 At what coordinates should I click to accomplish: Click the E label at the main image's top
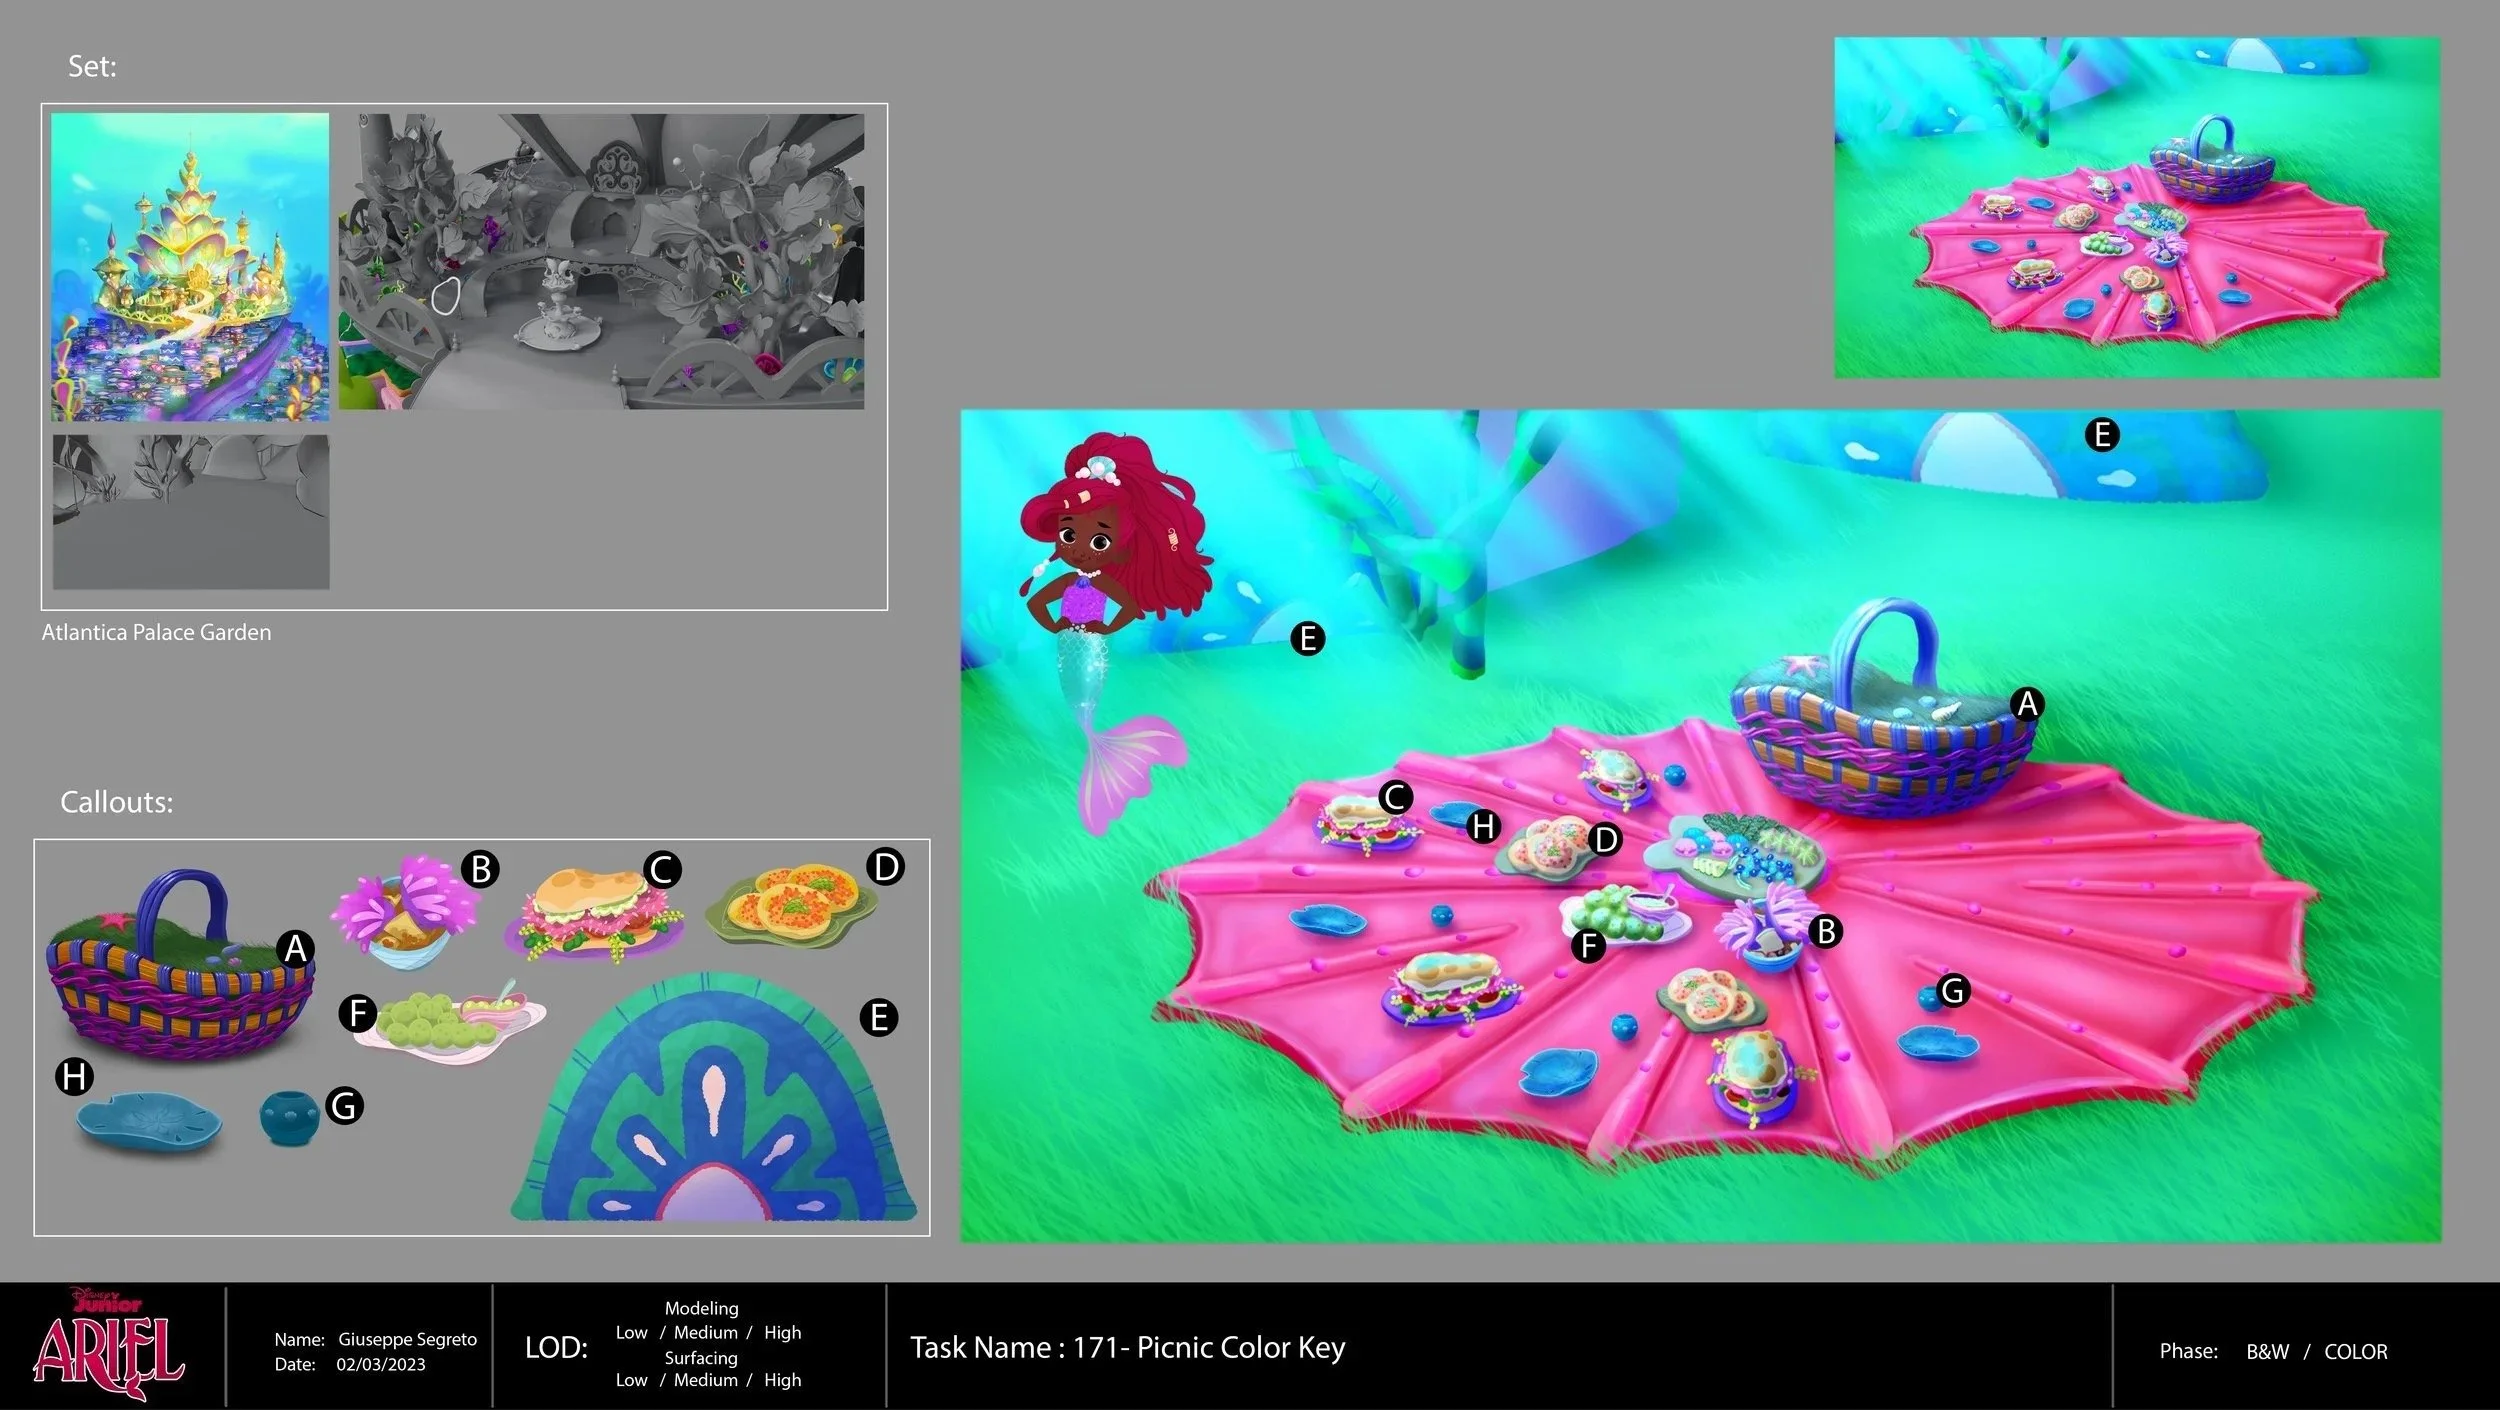tap(2102, 434)
